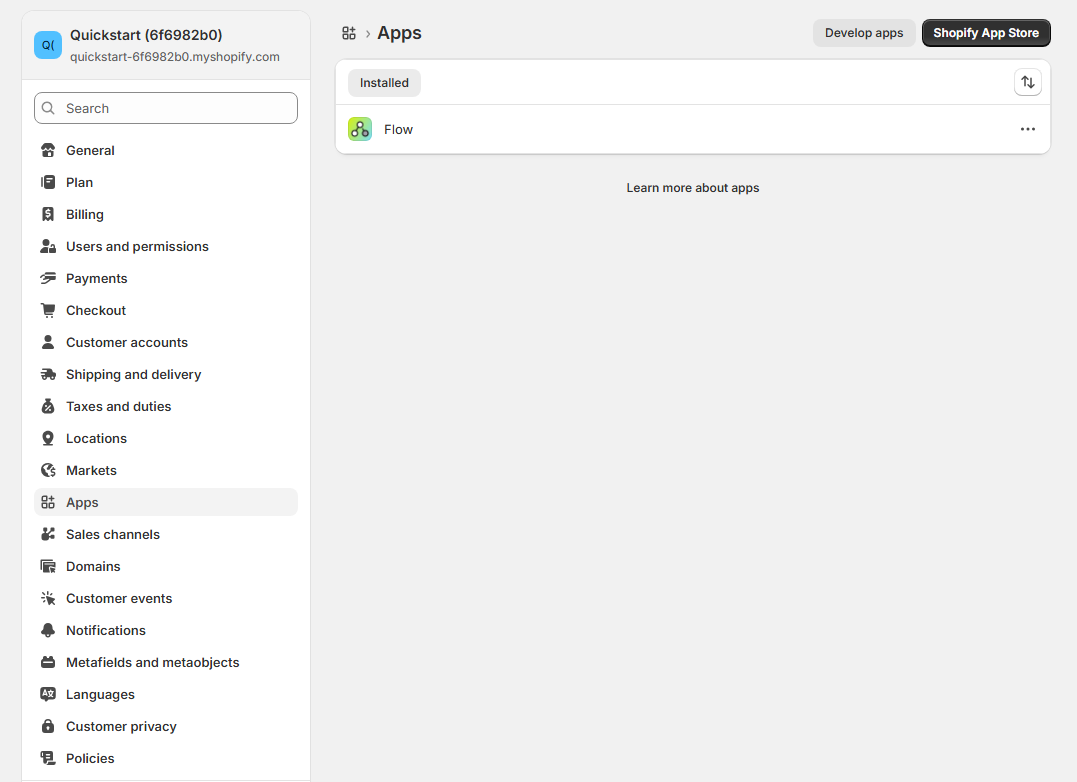Open the Sales channels section

point(112,534)
